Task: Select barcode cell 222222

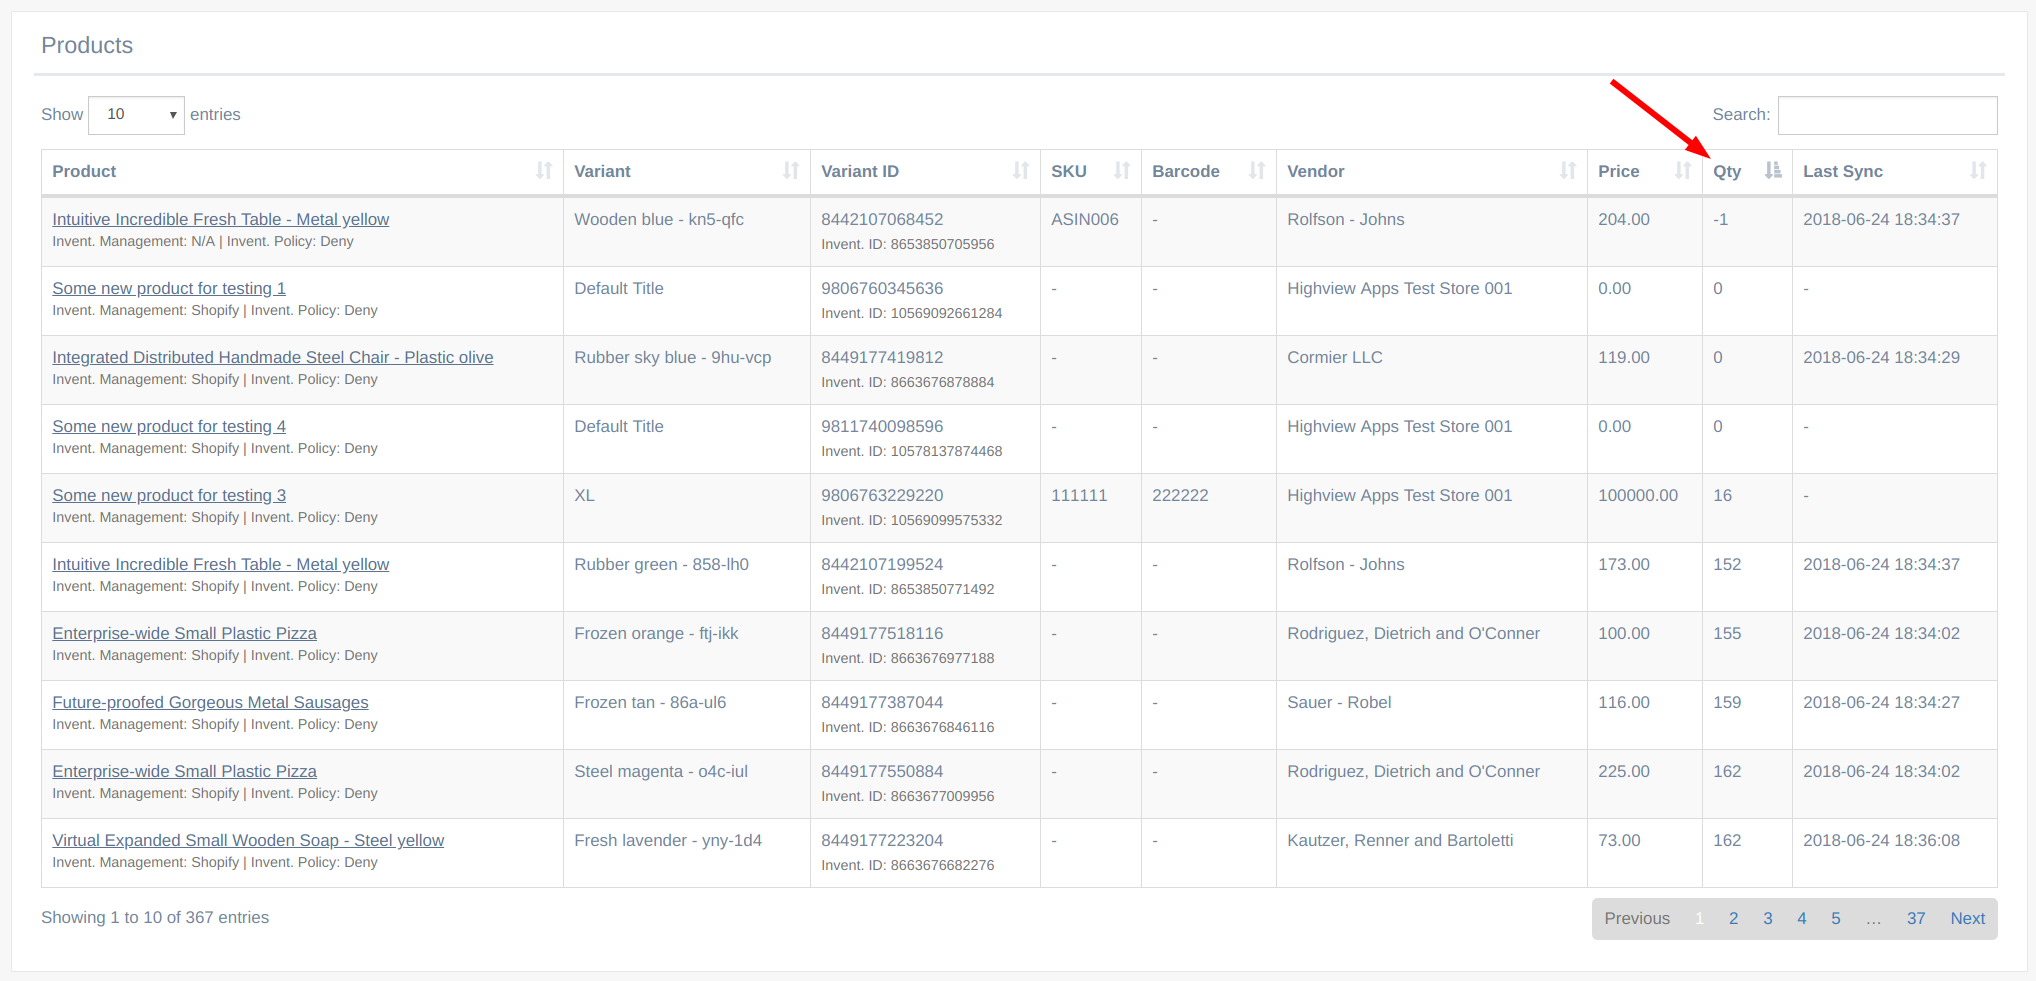Action: tap(1180, 495)
